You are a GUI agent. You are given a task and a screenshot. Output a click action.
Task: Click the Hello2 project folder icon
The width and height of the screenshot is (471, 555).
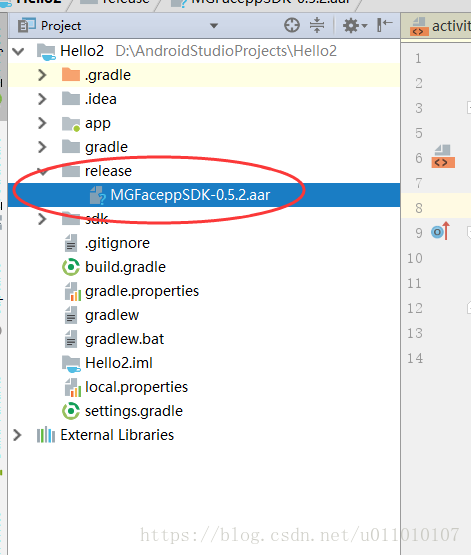pos(46,52)
